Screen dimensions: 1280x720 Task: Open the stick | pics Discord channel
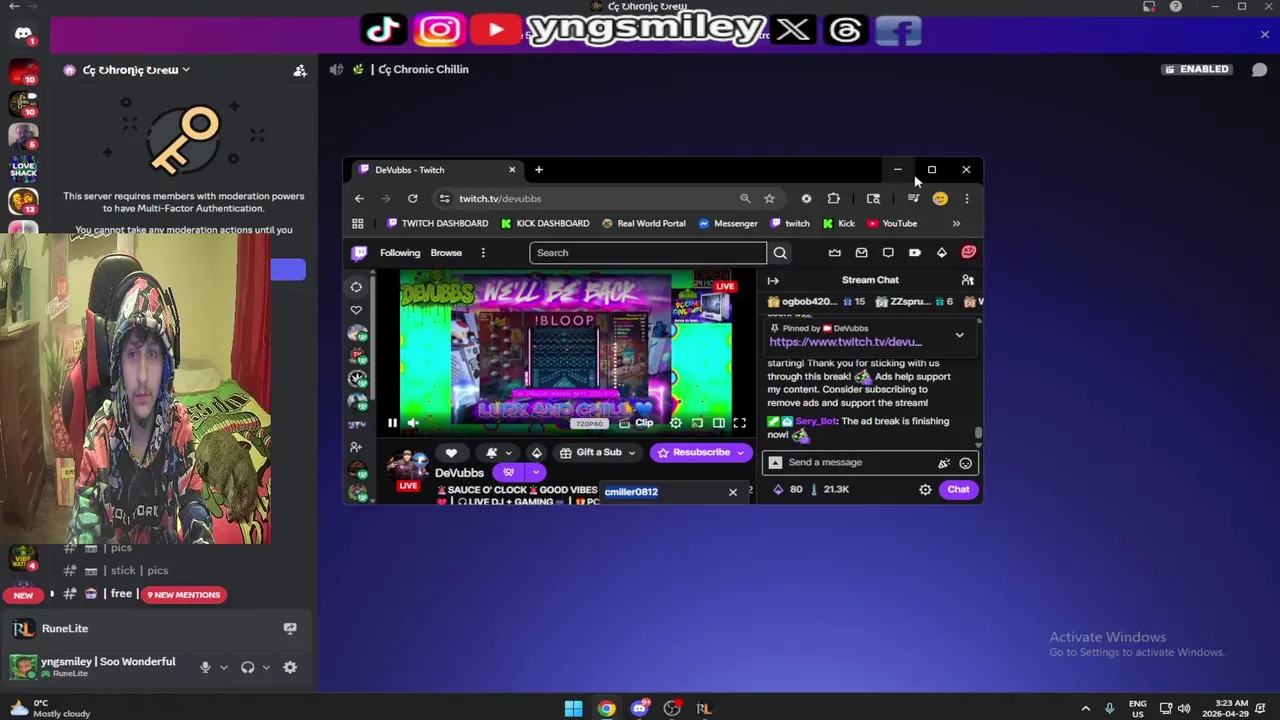(x=138, y=571)
